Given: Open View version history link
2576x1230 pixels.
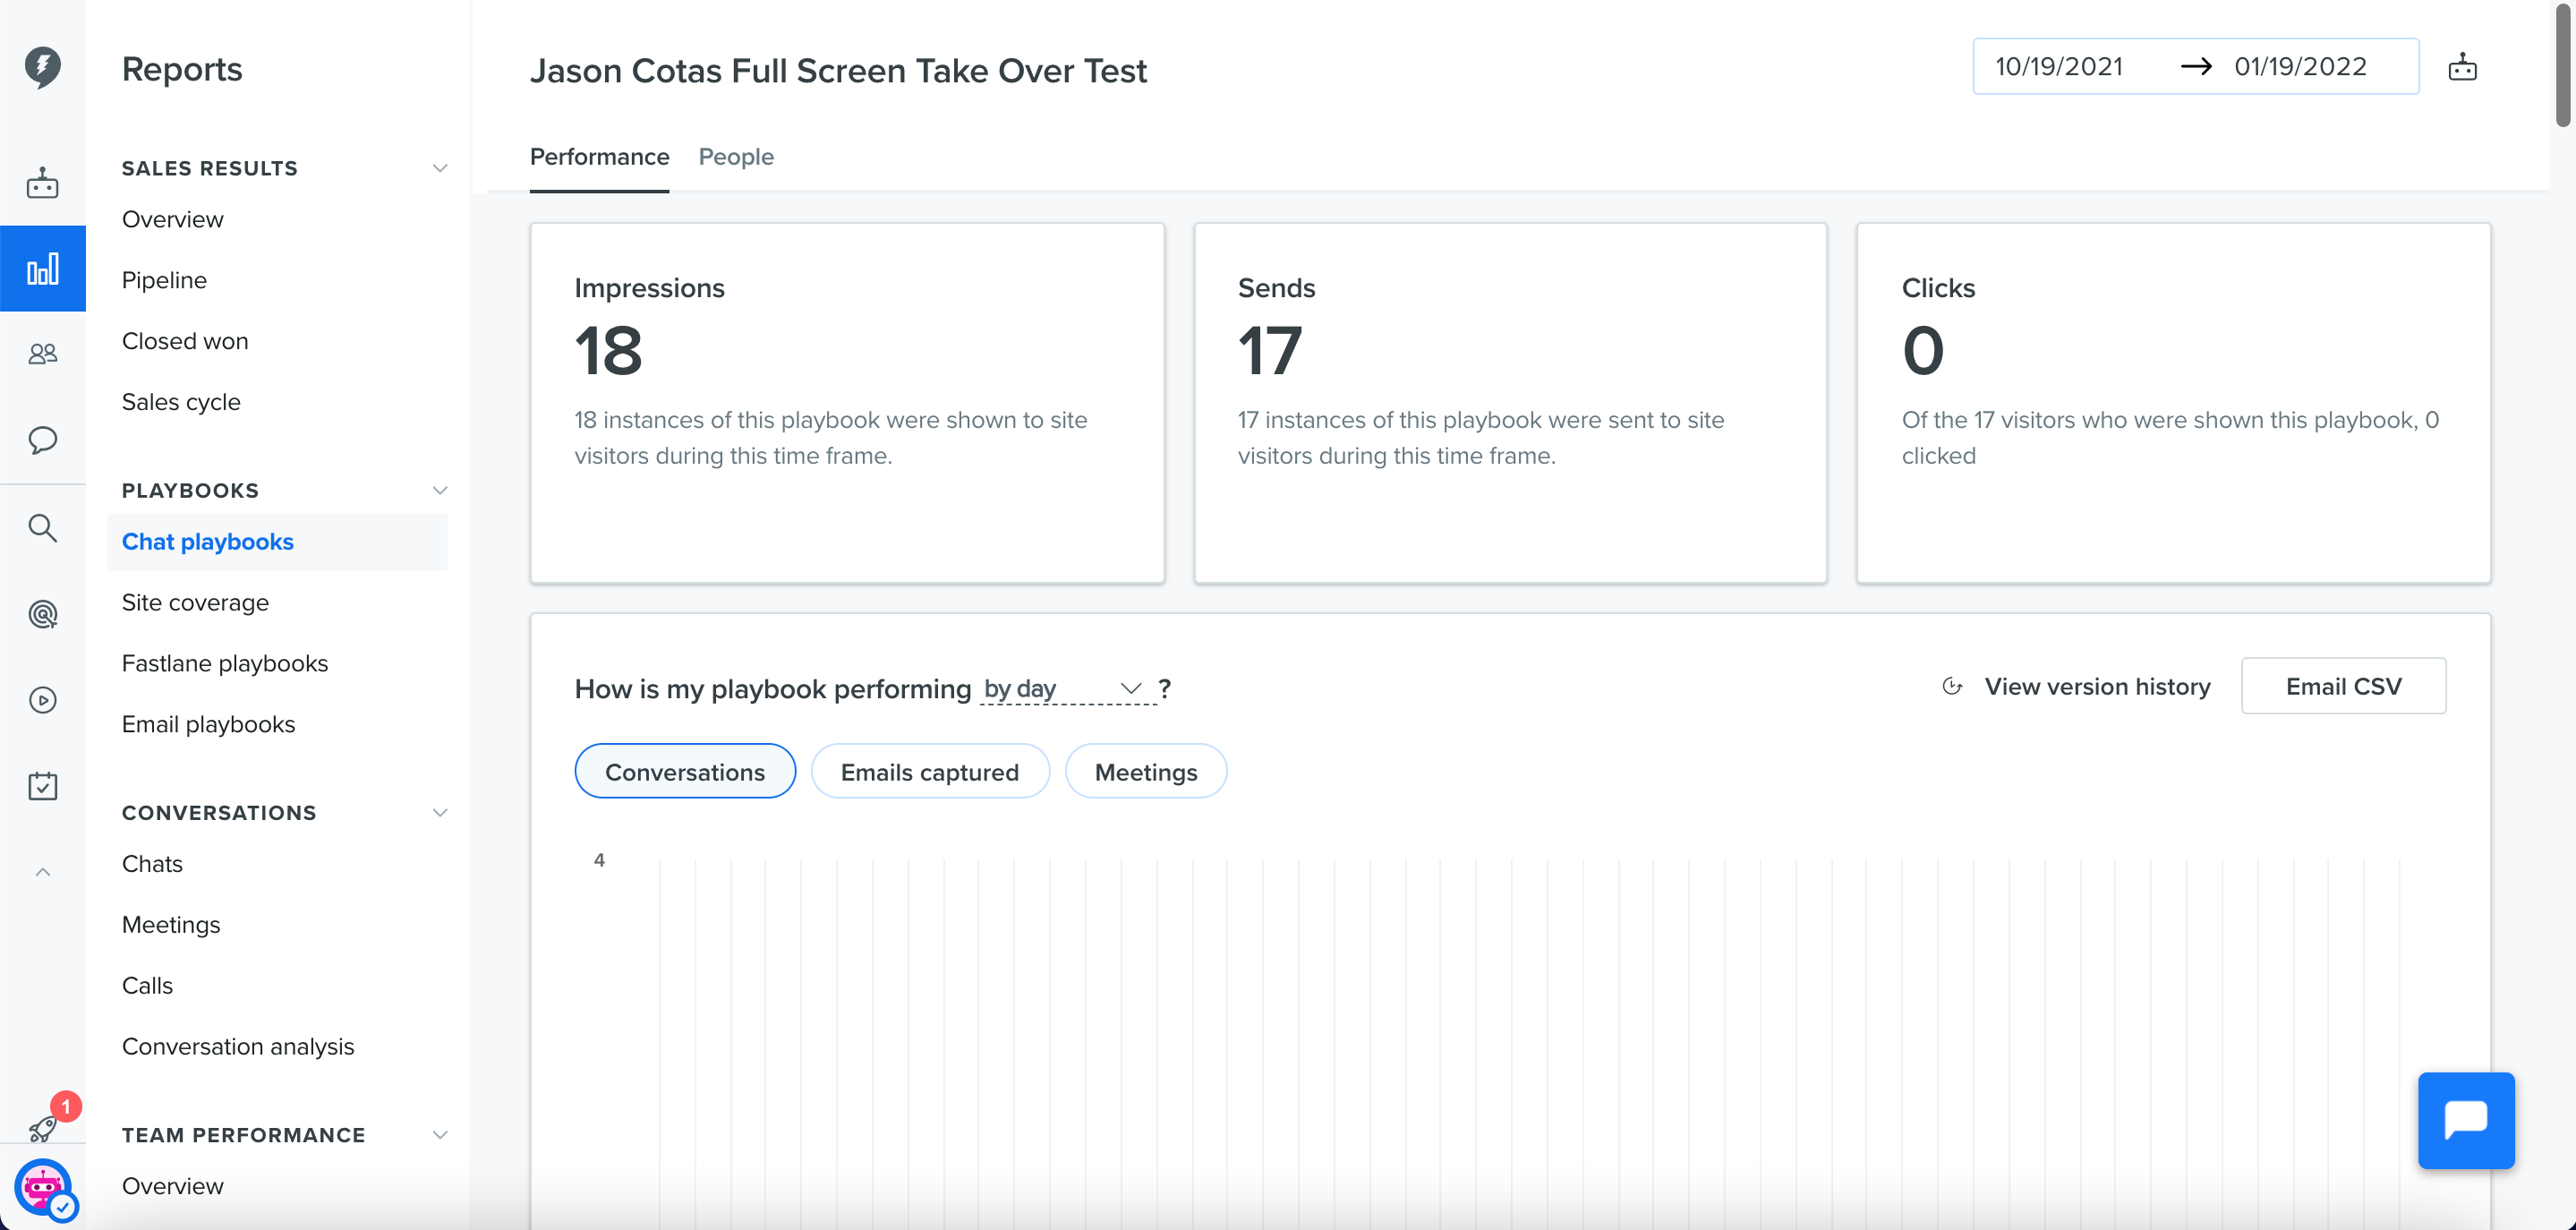Looking at the screenshot, I should (x=2097, y=686).
